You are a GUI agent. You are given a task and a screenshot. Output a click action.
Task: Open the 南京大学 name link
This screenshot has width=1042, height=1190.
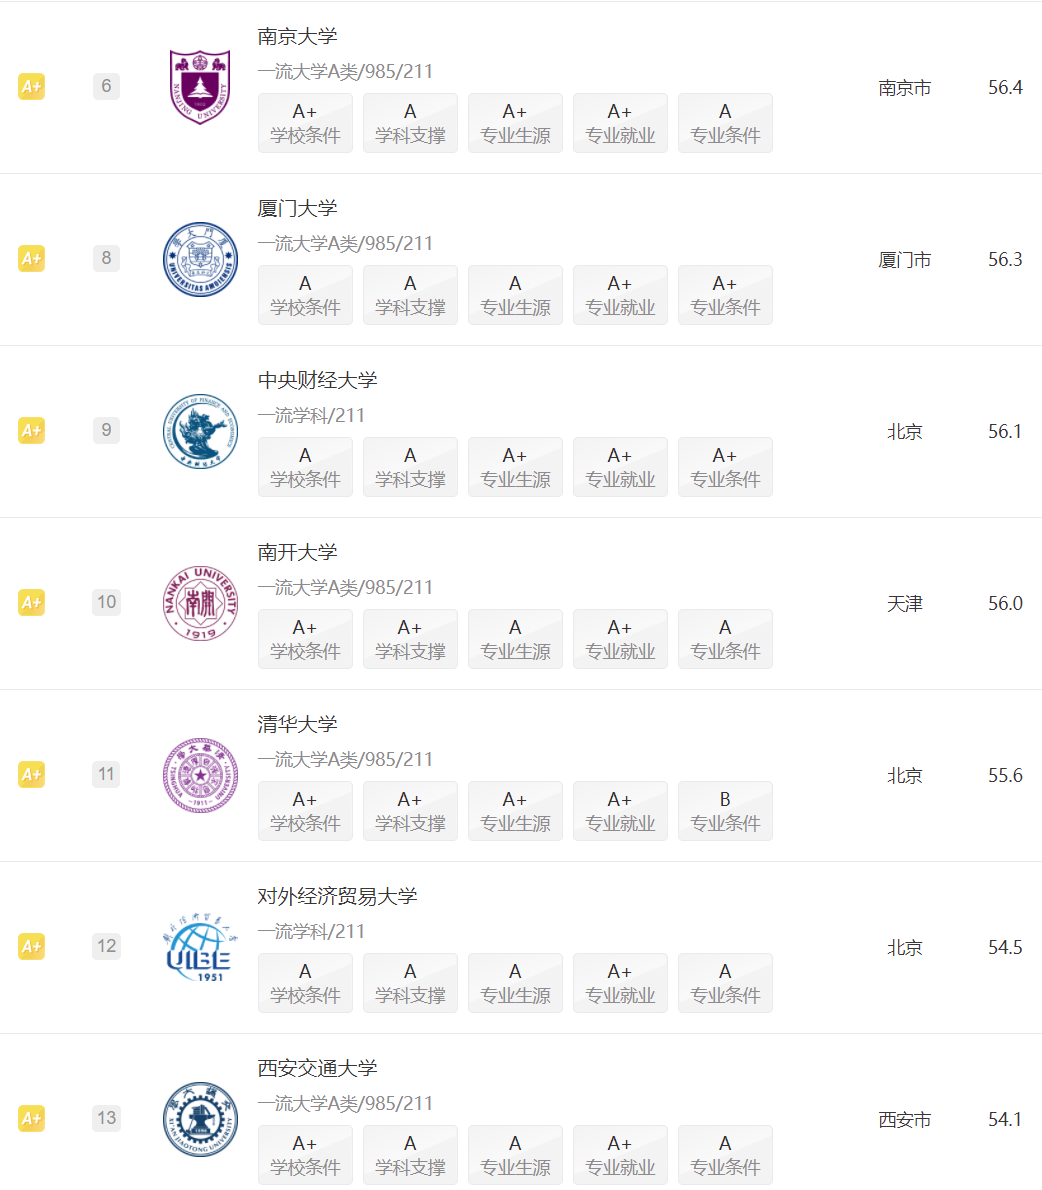(x=297, y=36)
